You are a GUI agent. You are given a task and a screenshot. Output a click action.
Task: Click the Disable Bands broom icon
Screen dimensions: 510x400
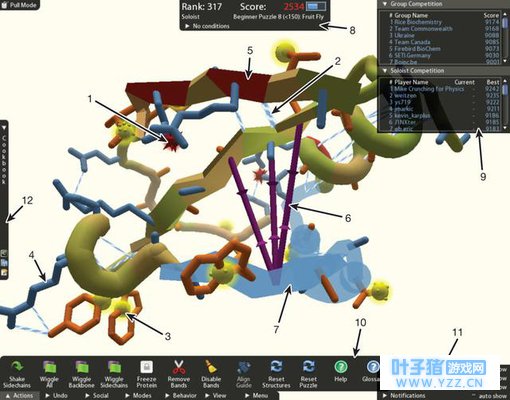(211, 367)
